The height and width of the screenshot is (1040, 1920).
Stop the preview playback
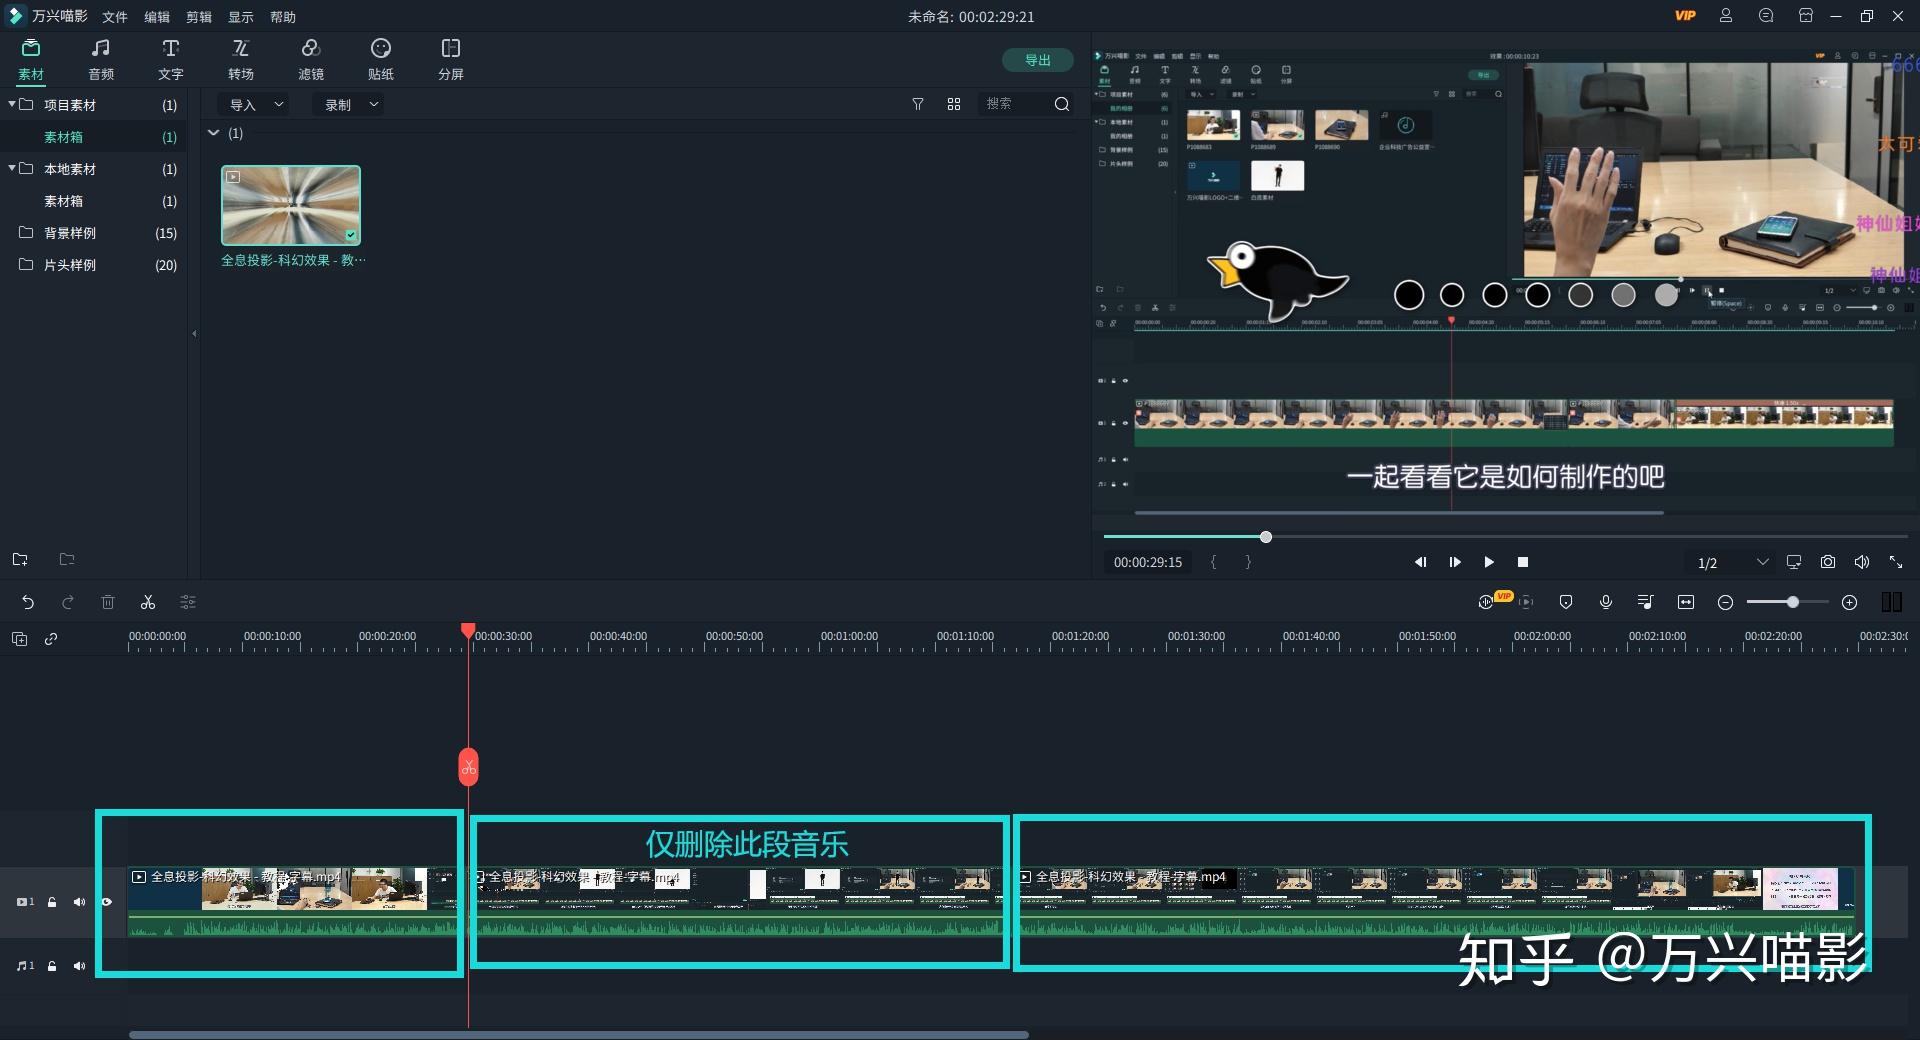tap(1523, 562)
